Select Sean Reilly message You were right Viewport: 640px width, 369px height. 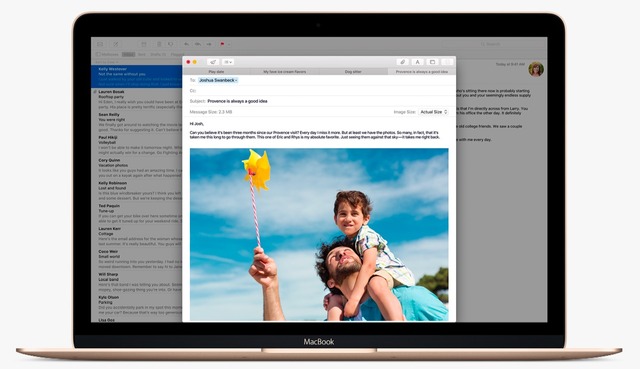[x=136, y=122]
